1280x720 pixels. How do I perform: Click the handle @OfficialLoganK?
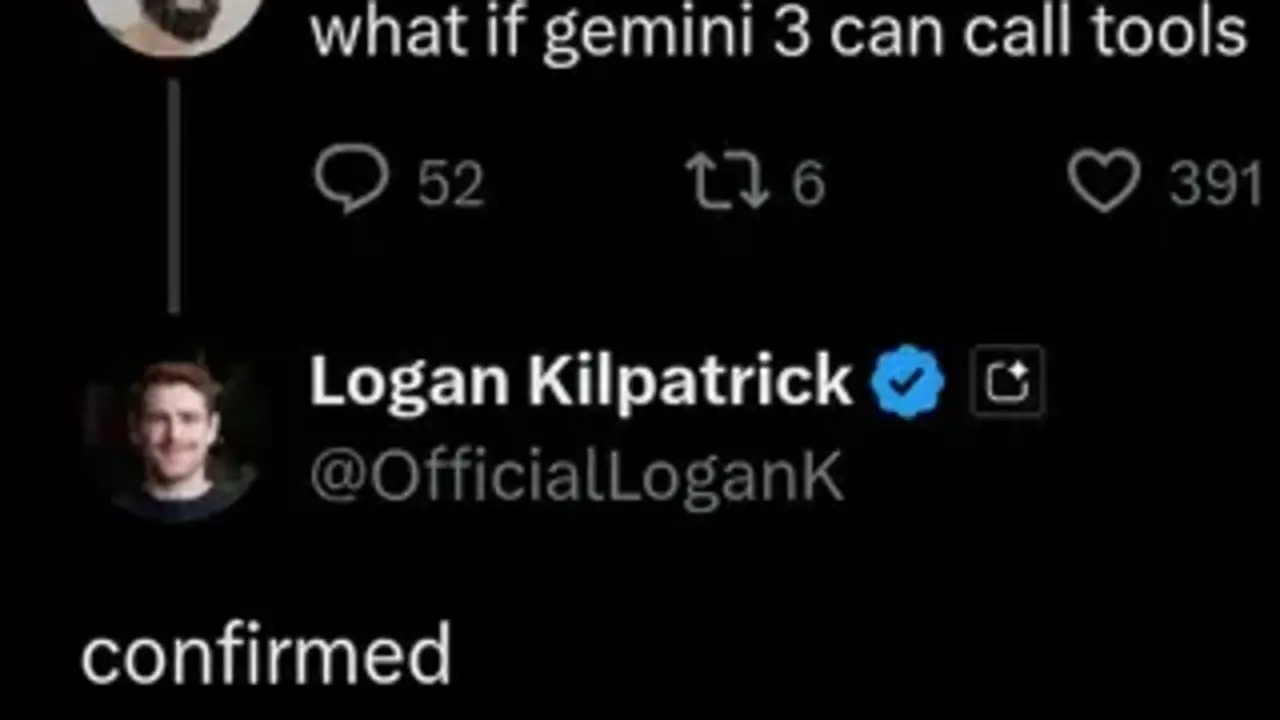577,473
